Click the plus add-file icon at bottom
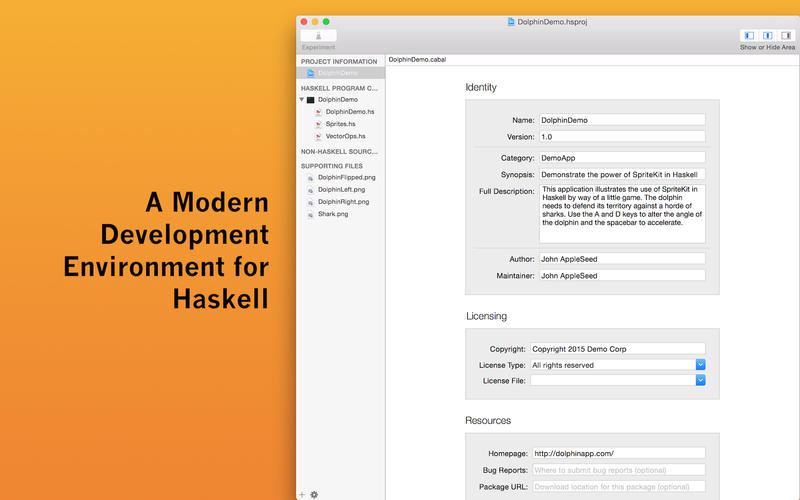800x500 pixels. point(302,494)
